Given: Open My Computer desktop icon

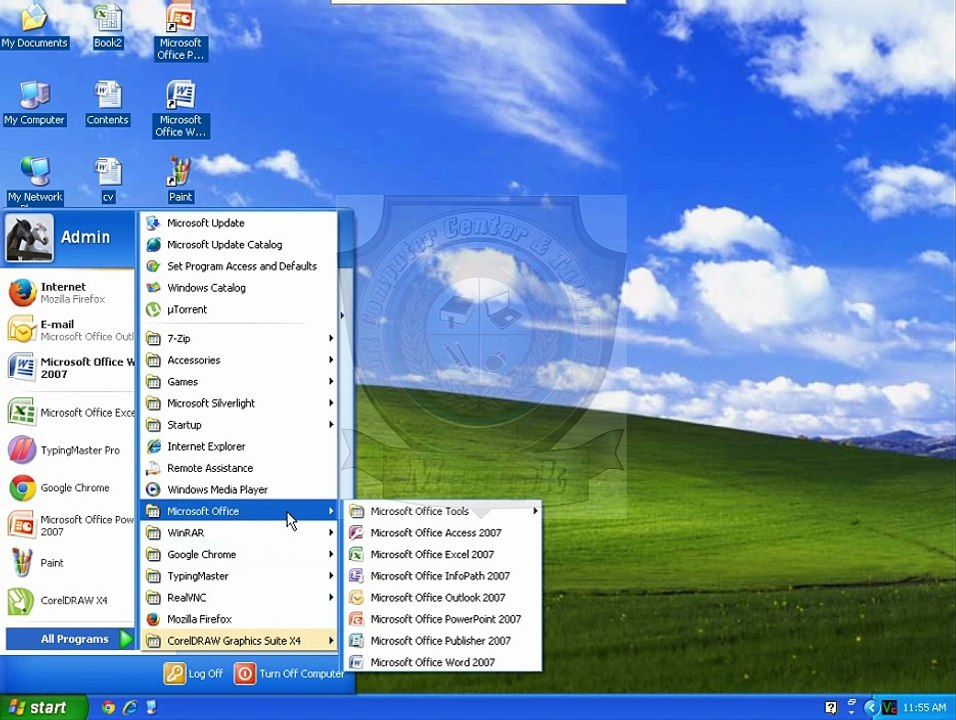Looking at the screenshot, I should (34, 103).
